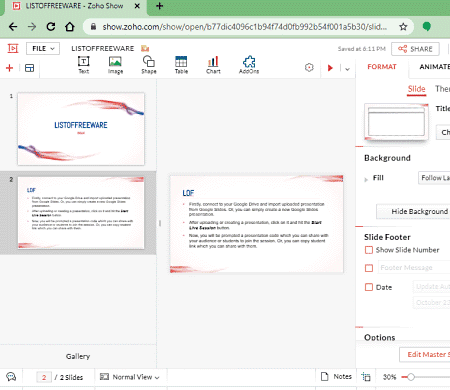Click the record/target icon near play

pos(309,68)
